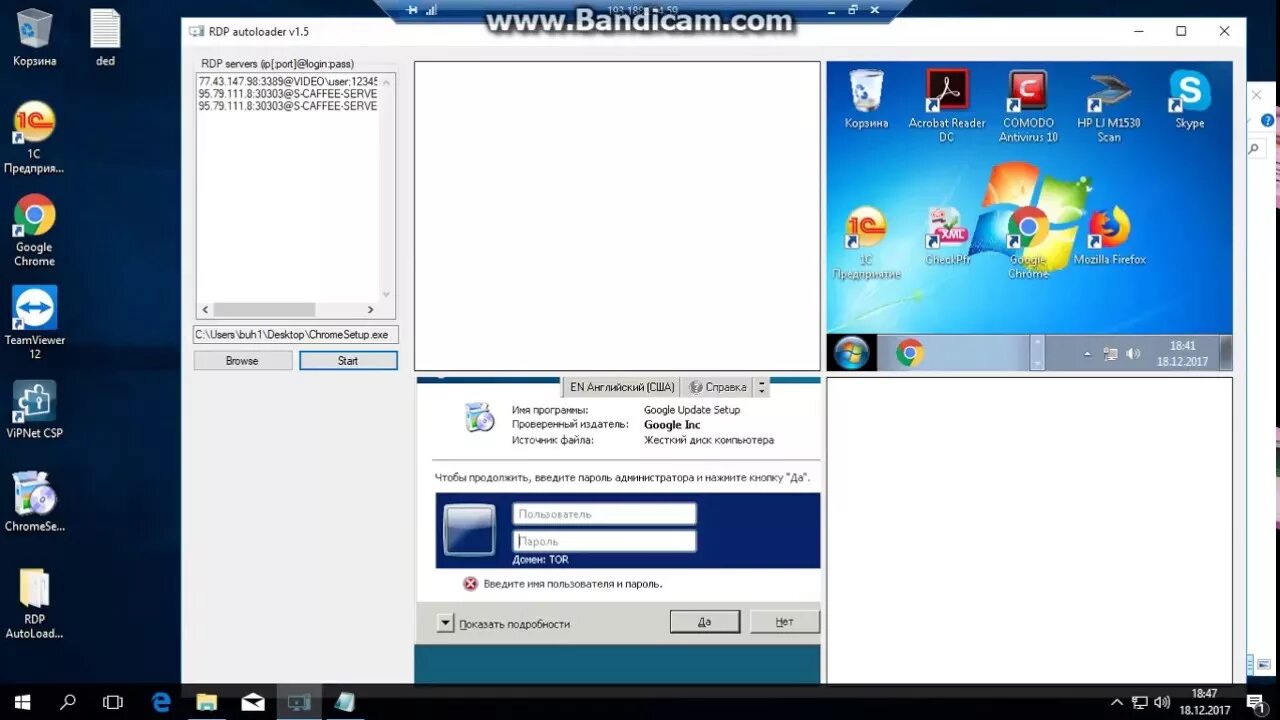
Task: Open the Action Center notification icon
Action: click(x=1254, y=702)
